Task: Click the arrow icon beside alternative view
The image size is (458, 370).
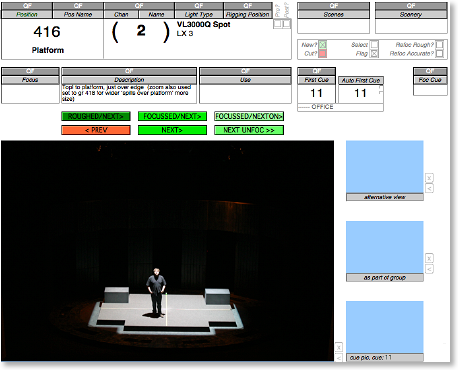Action: click(x=429, y=188)
